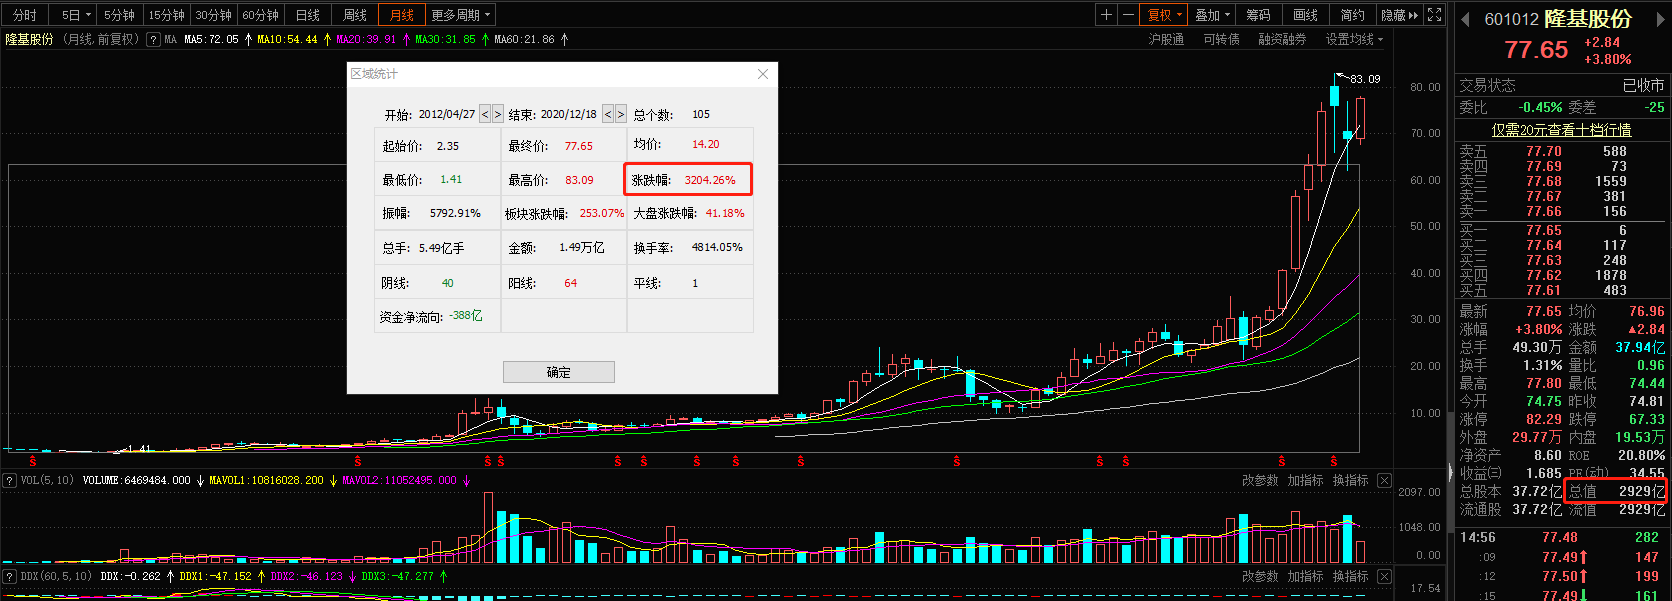This screenshot has height=601, width=1672.
Task: Toggle the 简约 simple mode
Action: [x=1352, y=15]
